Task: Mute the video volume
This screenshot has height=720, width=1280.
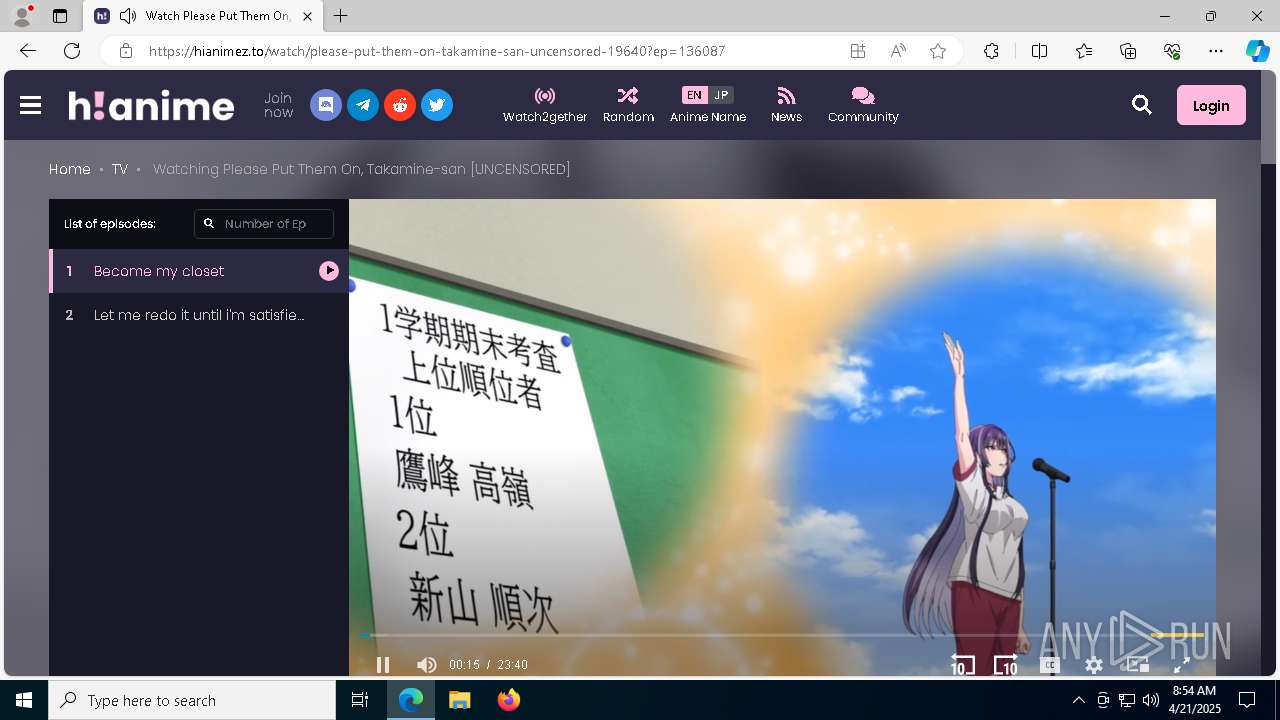Action: click(427, 665)
